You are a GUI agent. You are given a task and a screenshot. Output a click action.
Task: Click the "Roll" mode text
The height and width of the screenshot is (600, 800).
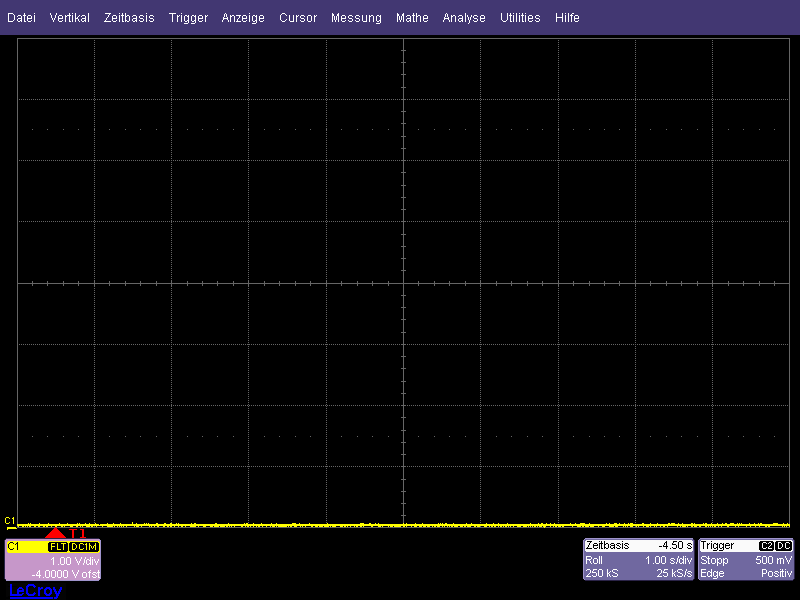(x=594, y=560)
